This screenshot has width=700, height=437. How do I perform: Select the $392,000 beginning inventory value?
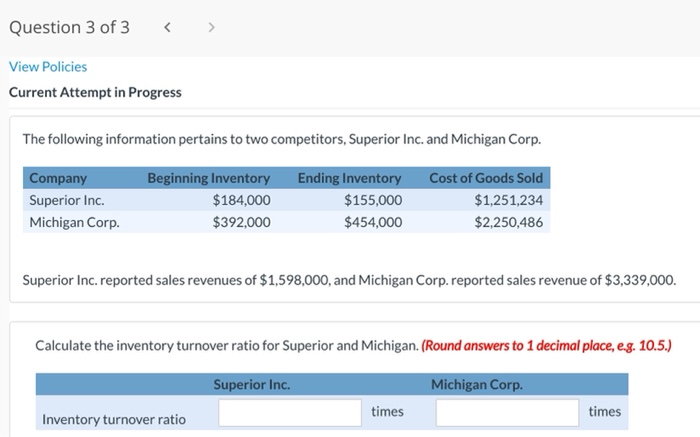pyautogui.click(x=242, y=222)
